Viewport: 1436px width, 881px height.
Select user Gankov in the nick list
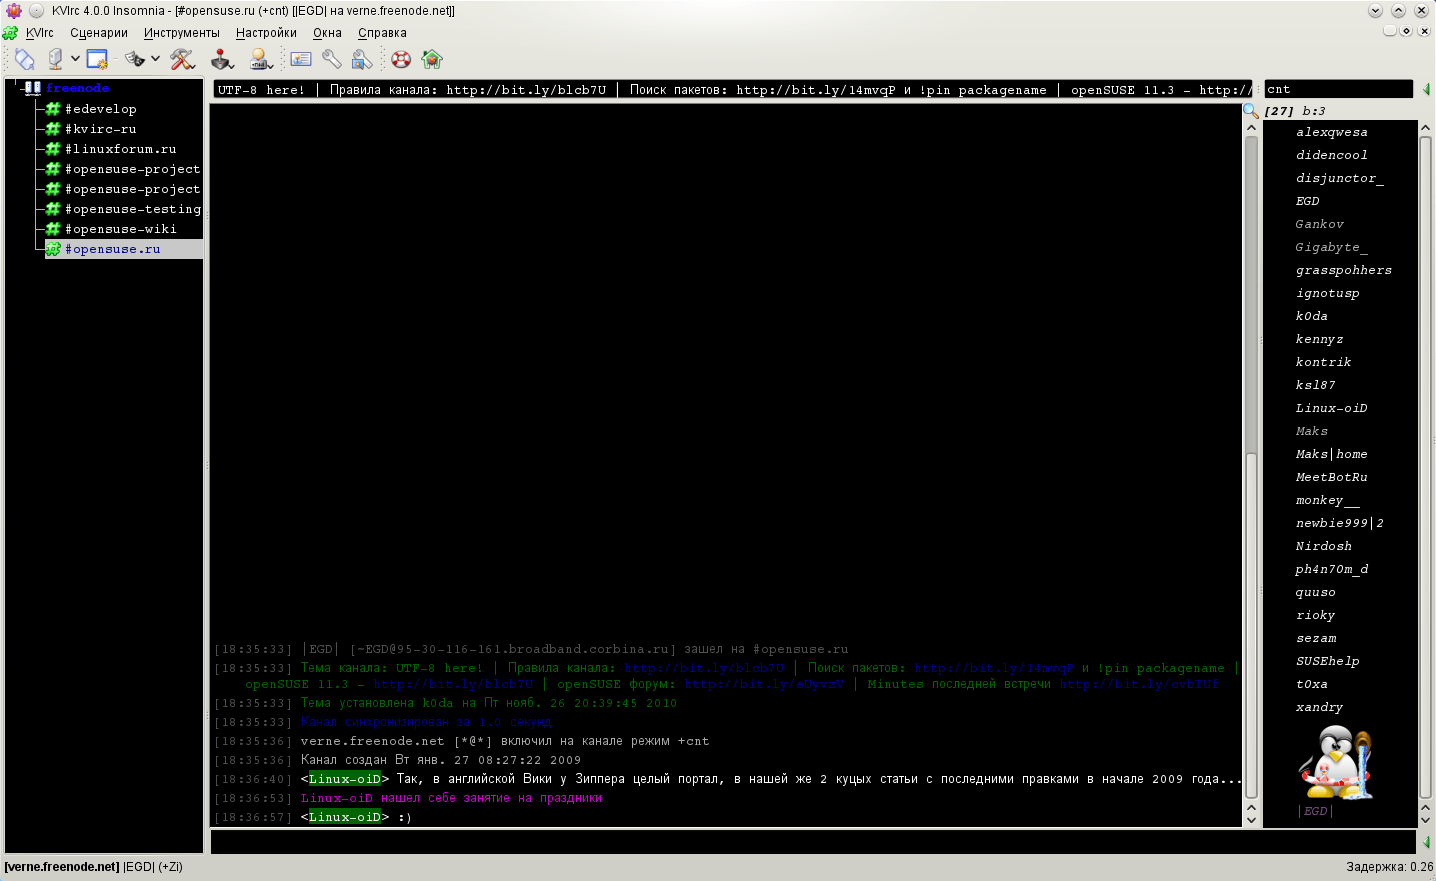point(1319,224)
